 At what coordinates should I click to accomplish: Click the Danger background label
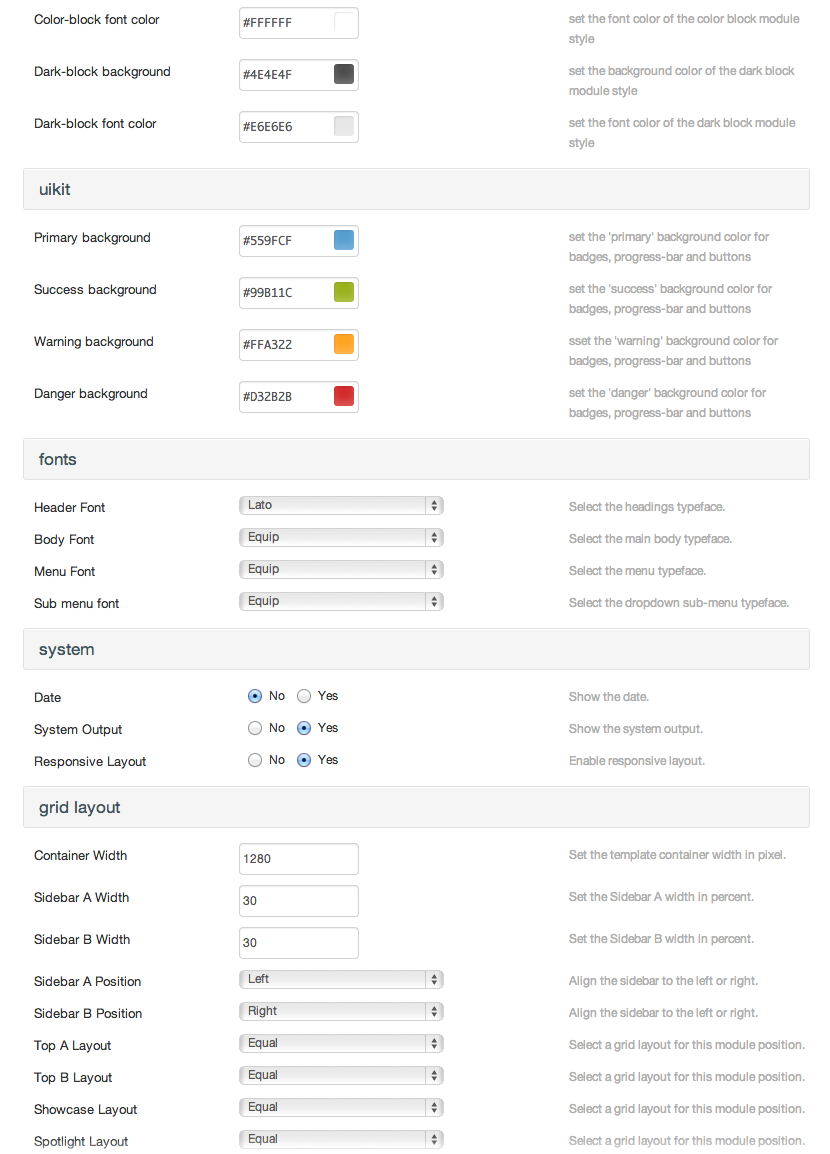tap(91, 394)
